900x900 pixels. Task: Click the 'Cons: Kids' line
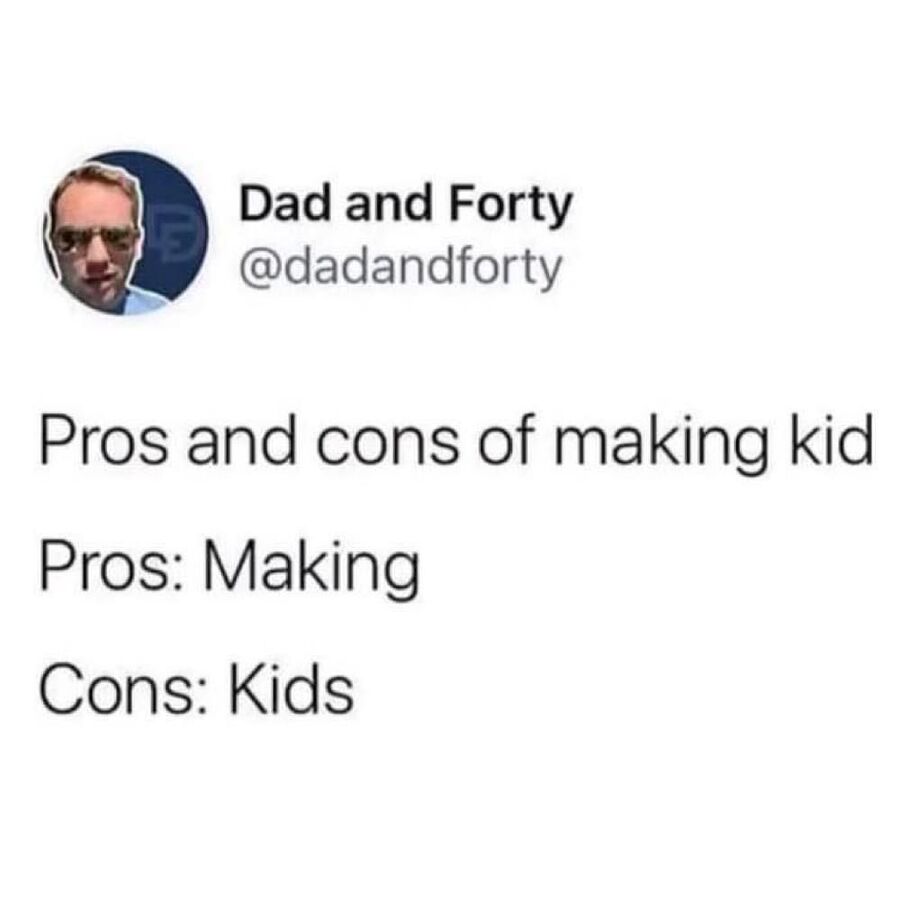pyautogui.click(x=196, y=690)
